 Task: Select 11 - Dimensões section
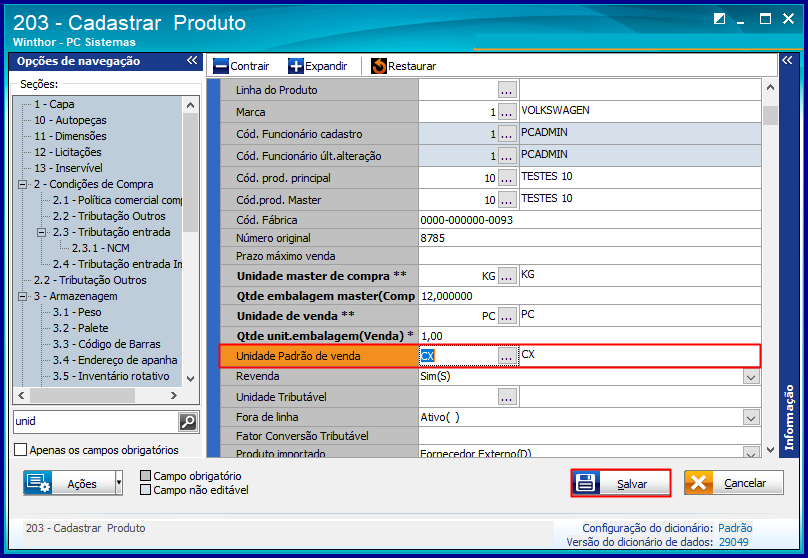coord(70,136)
